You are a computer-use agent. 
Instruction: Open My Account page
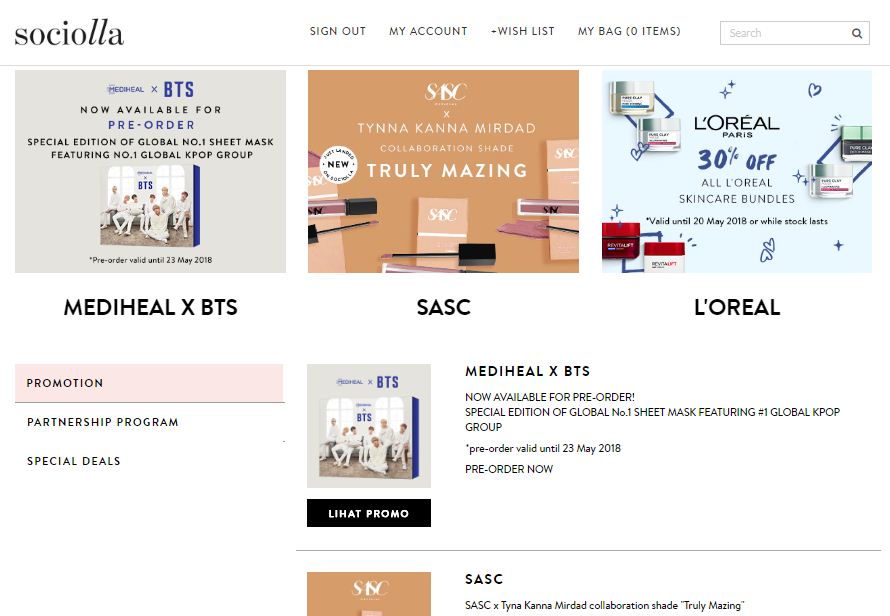click(428, 31)
